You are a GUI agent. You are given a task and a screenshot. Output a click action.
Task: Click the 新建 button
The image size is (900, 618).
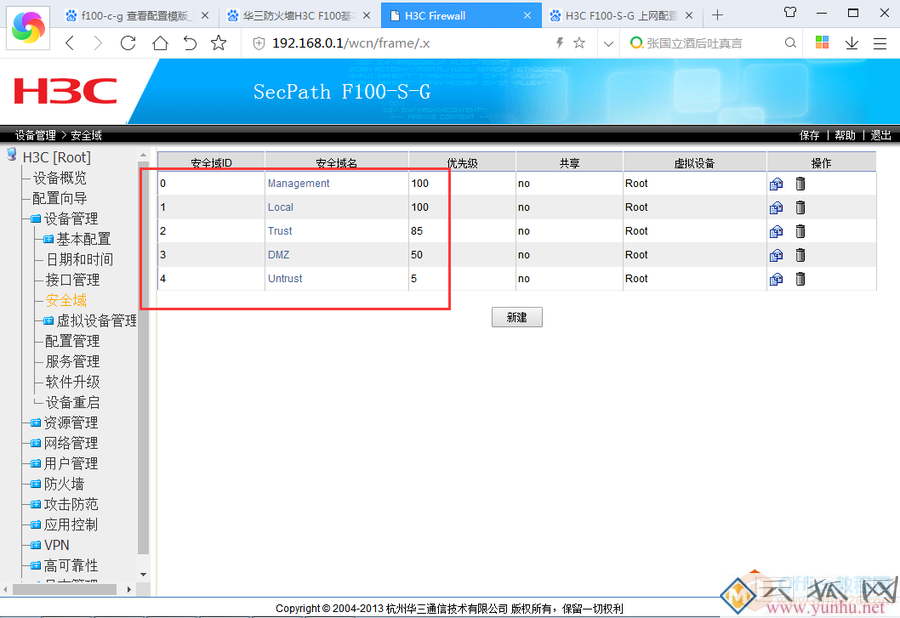pyautogui.click(x=517, y=317)
